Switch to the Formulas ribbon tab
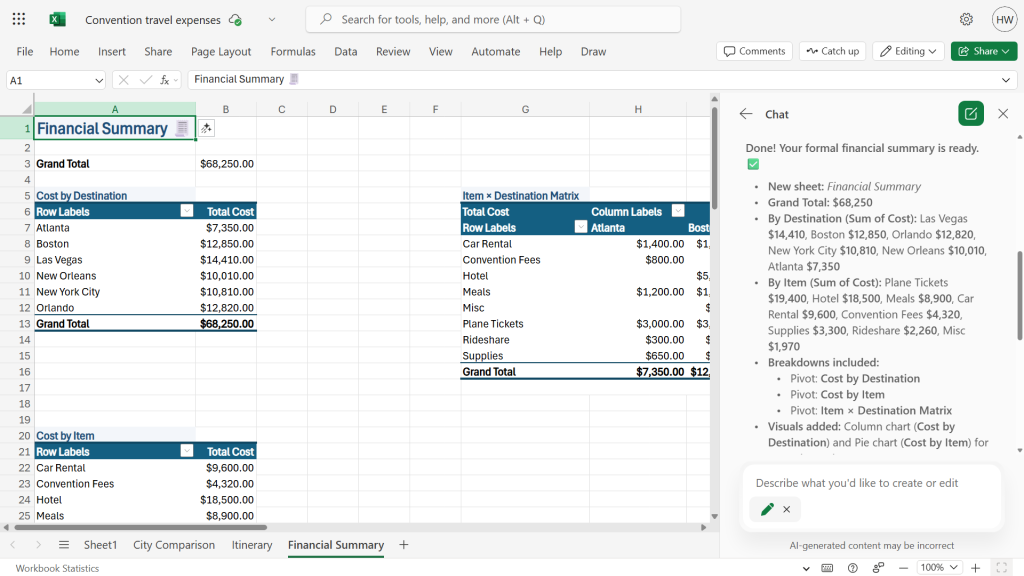The image size is (1024, 576). [293, 51]
